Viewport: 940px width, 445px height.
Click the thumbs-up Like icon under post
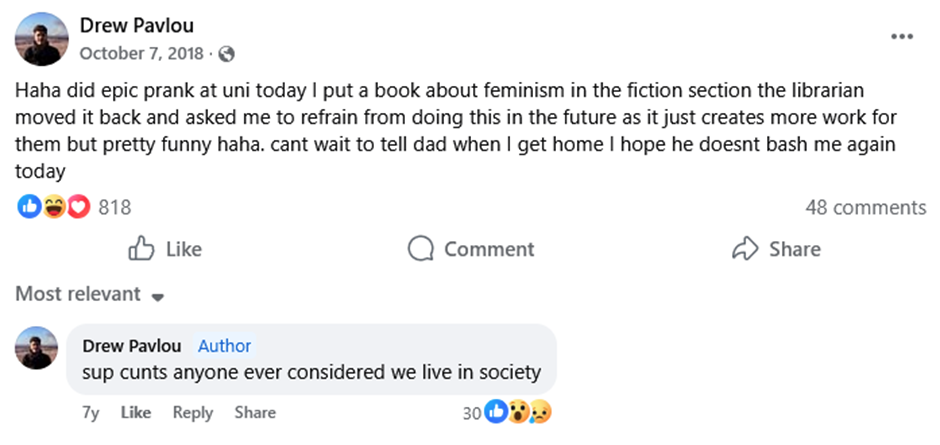click(143, 248)
